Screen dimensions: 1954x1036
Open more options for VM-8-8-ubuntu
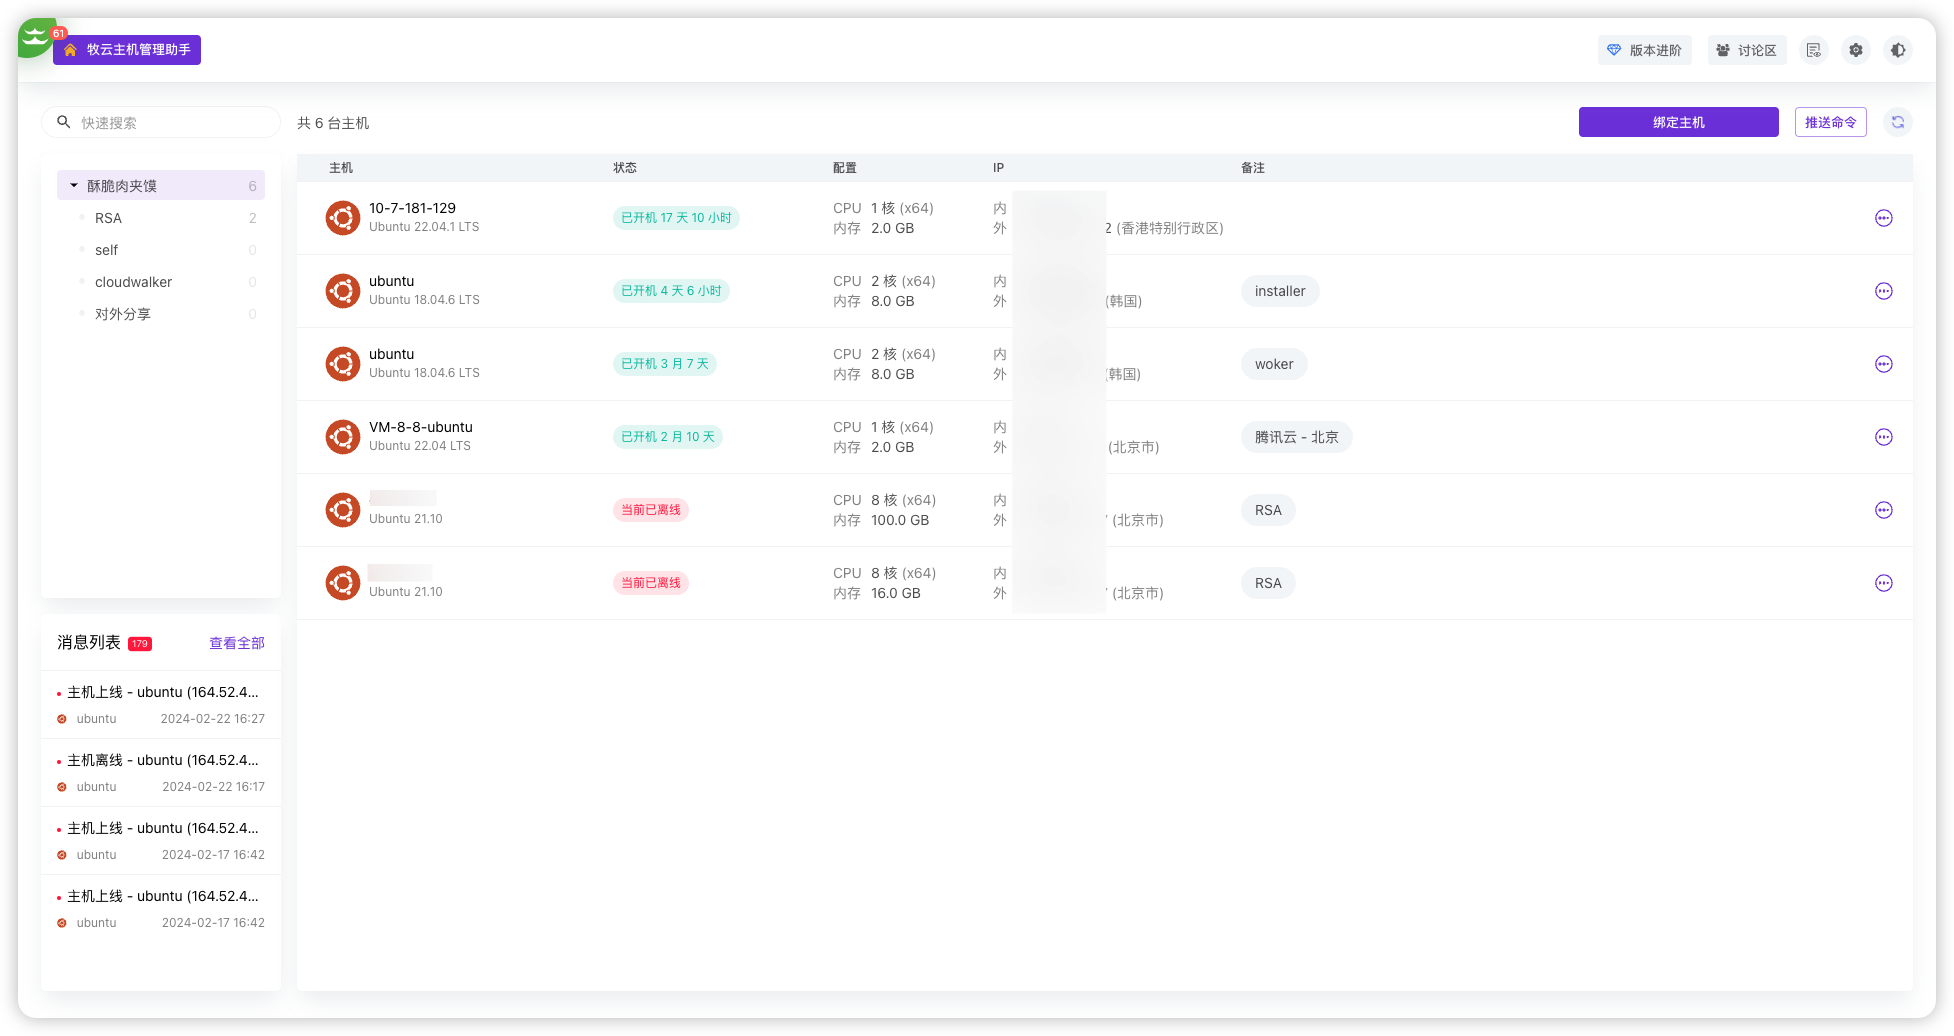click(x=1884, y=437)
